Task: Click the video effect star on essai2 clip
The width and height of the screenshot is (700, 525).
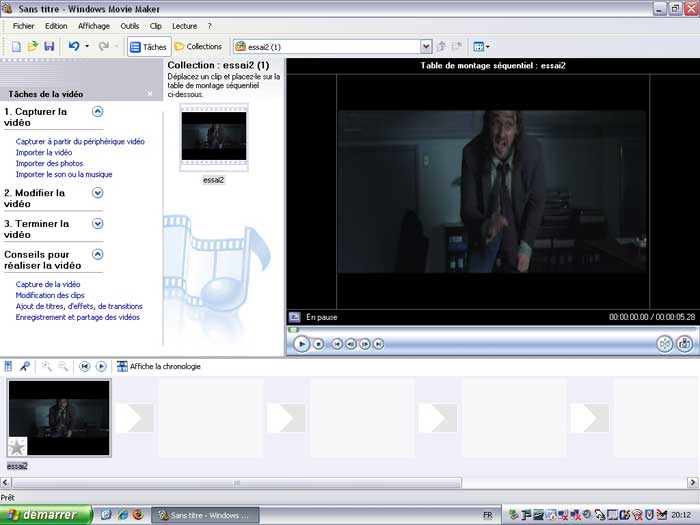Action: (x=17, y=447)
